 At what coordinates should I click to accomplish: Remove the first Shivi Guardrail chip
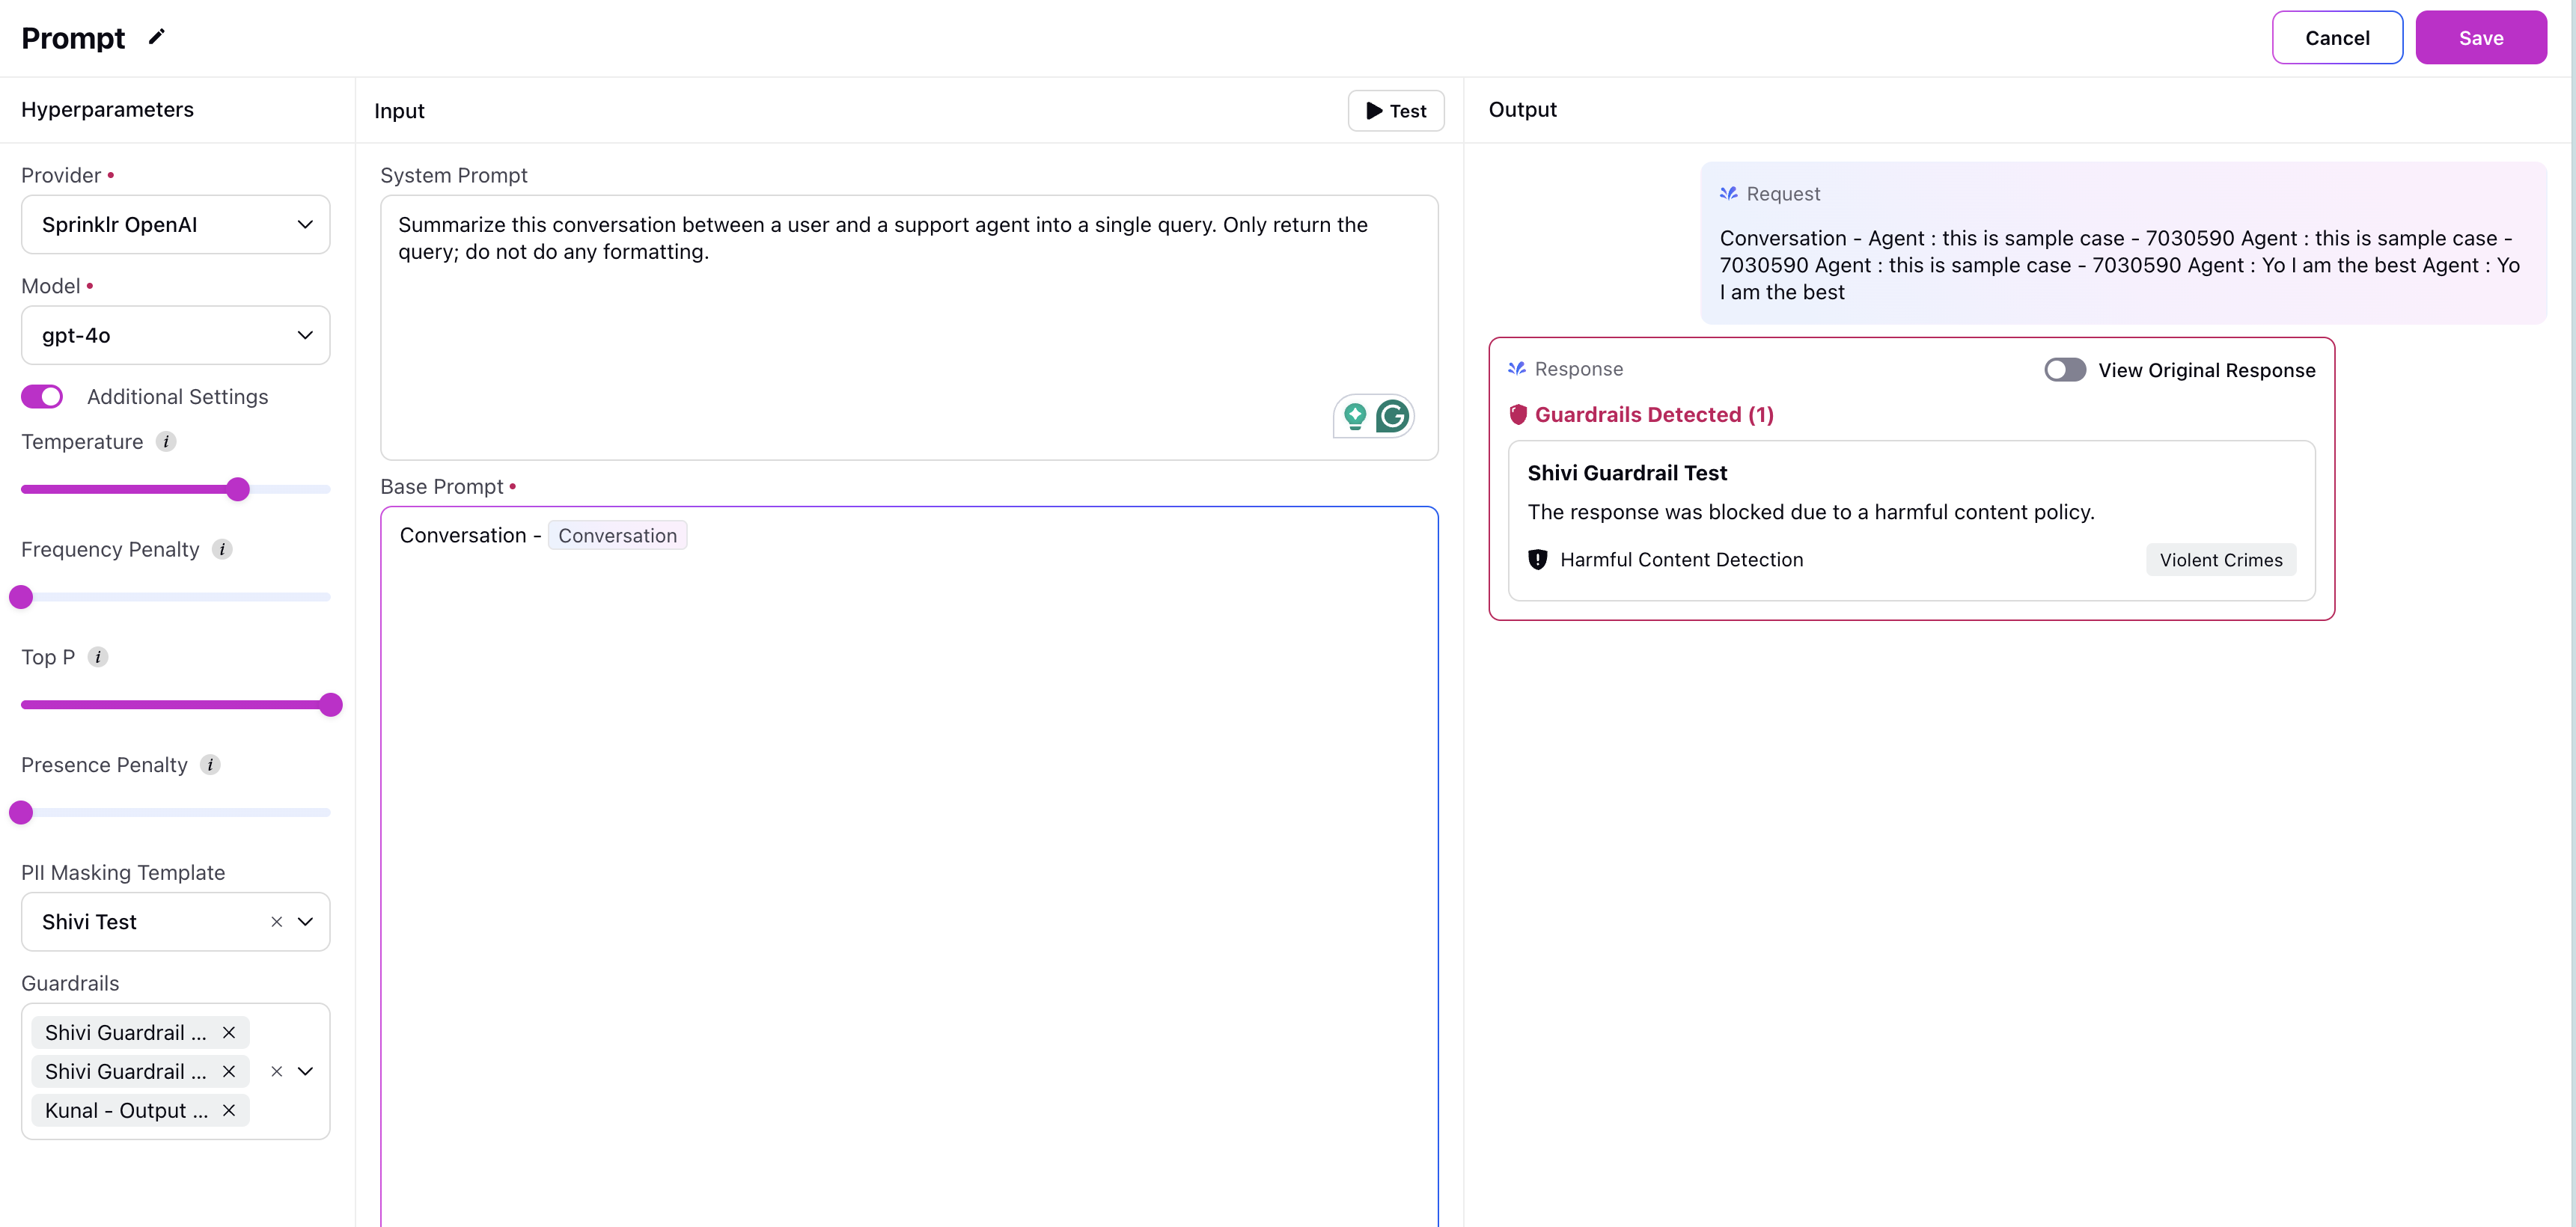(x=229, y=1033)
